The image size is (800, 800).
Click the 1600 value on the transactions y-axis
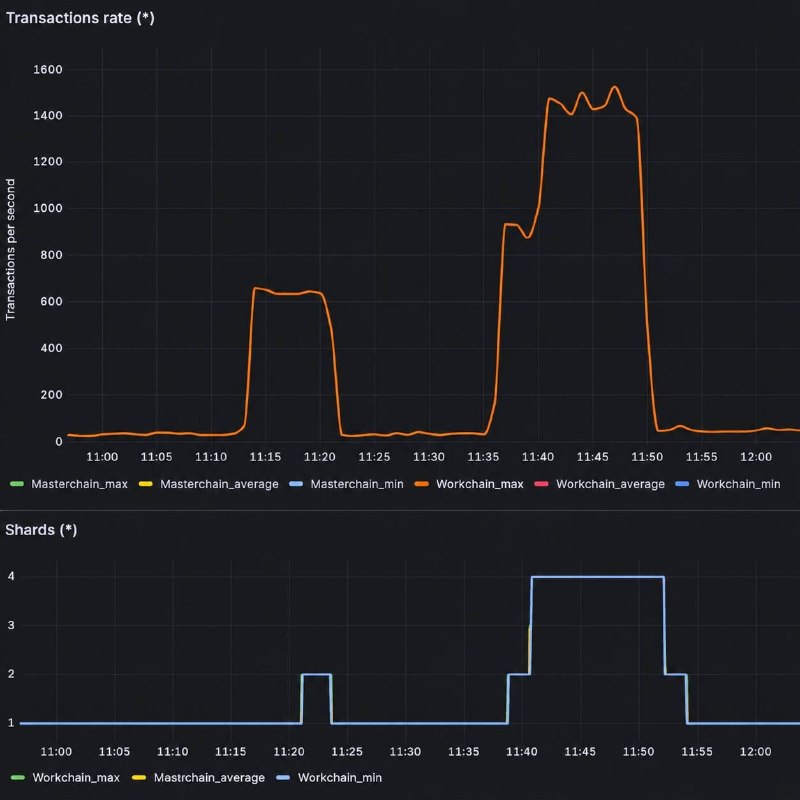point(48,69)
